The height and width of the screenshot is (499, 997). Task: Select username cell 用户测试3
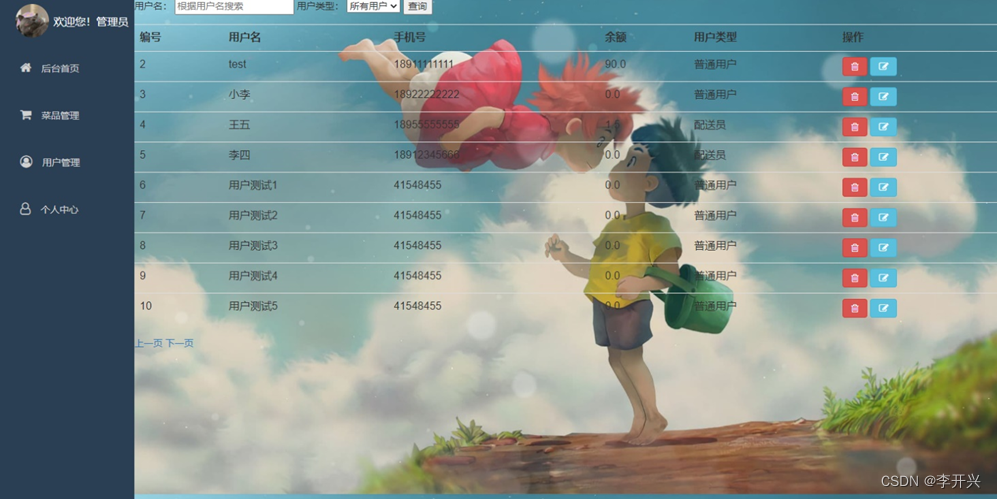(x=253, y=245)
